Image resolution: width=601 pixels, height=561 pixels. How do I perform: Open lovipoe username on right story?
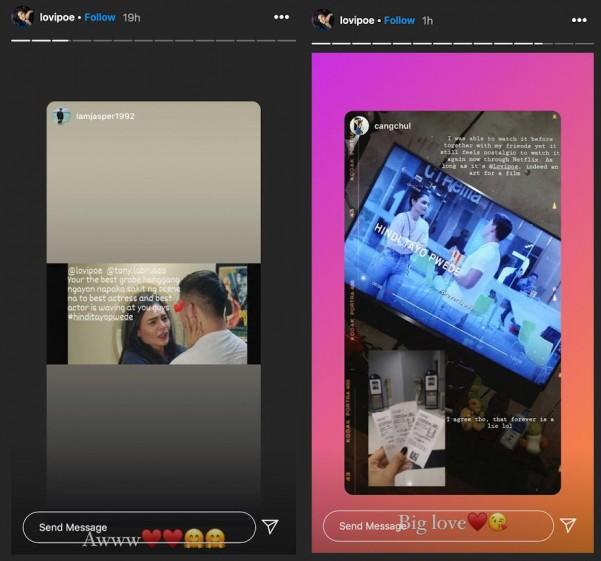tap(357, 20)
